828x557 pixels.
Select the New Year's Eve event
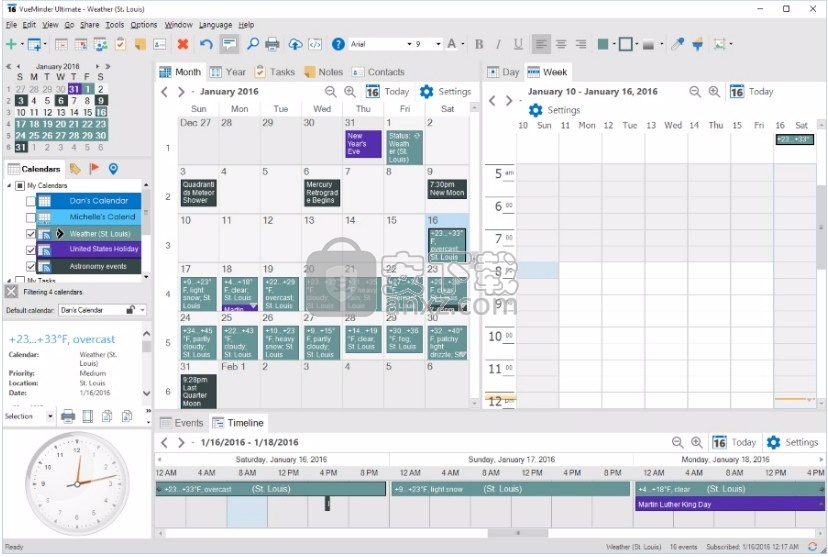(x=363, y=144)
